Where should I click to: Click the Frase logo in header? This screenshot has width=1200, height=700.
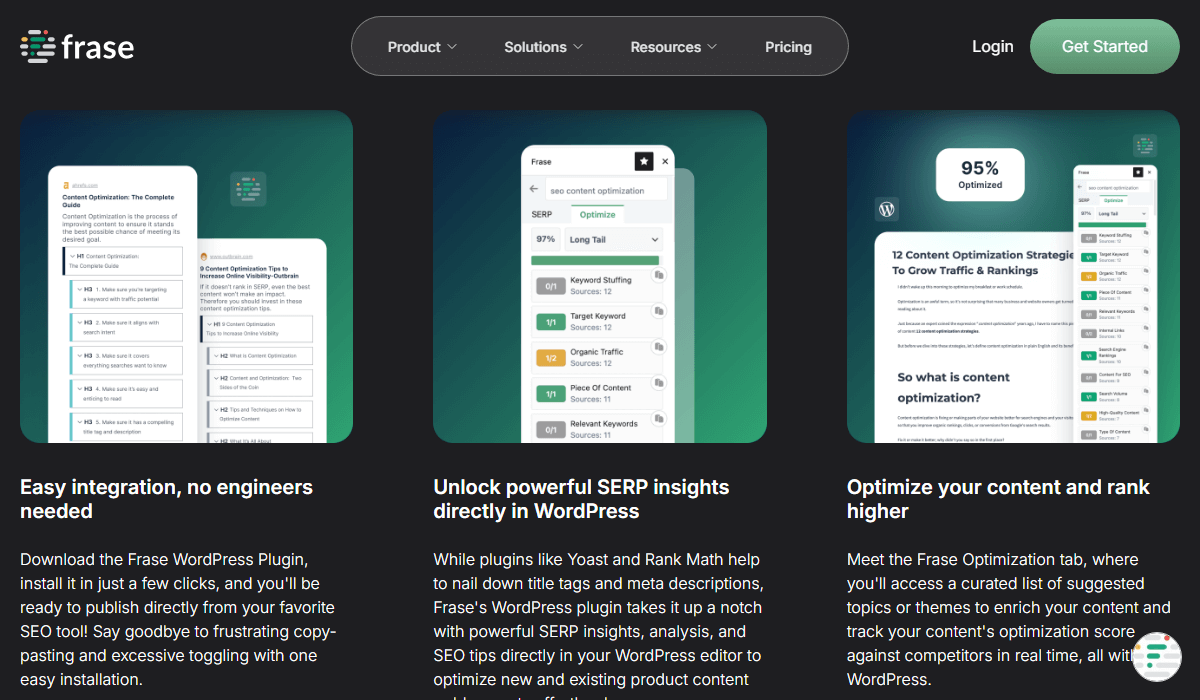tap(77, 46)
